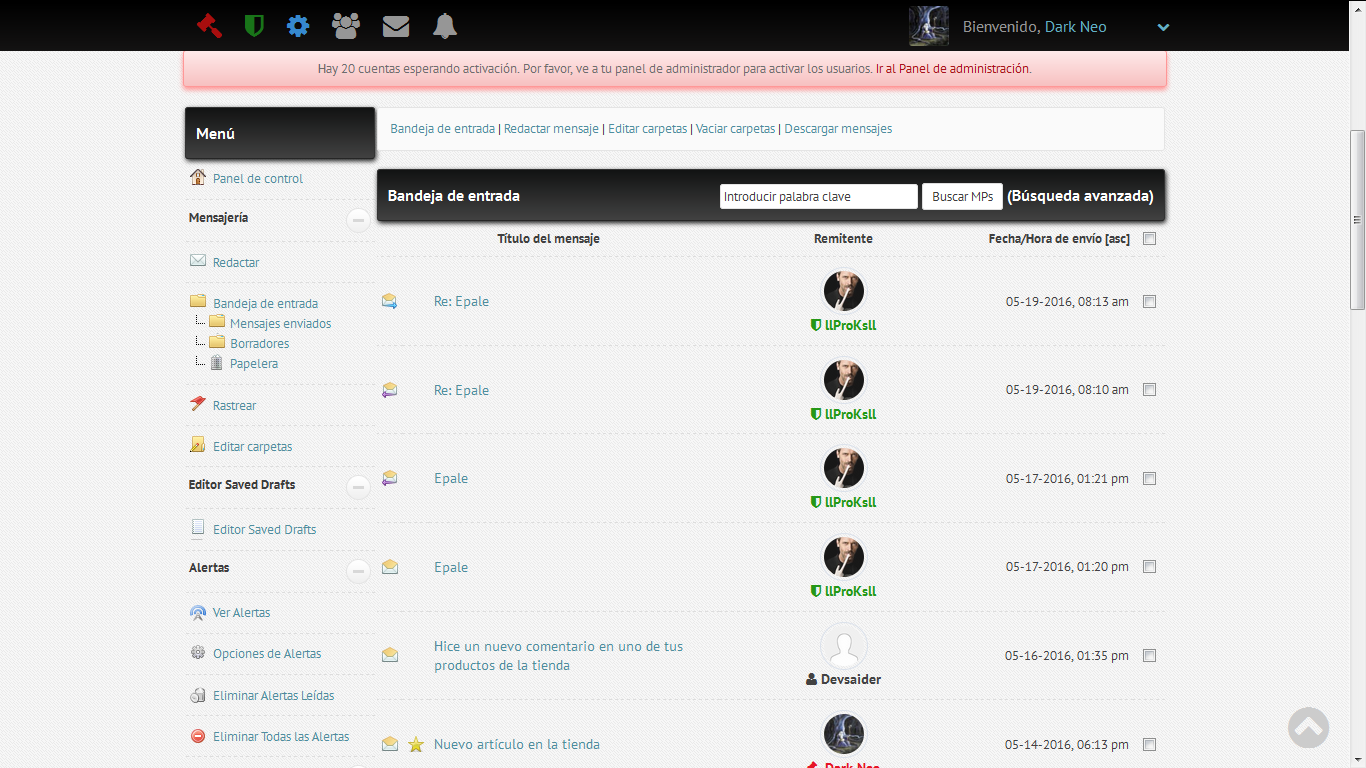The height and width of the screenshot is (768, 1366).
Task: Select Vaciar carpetas in the top navigation
Action: [x=735, y=129]
